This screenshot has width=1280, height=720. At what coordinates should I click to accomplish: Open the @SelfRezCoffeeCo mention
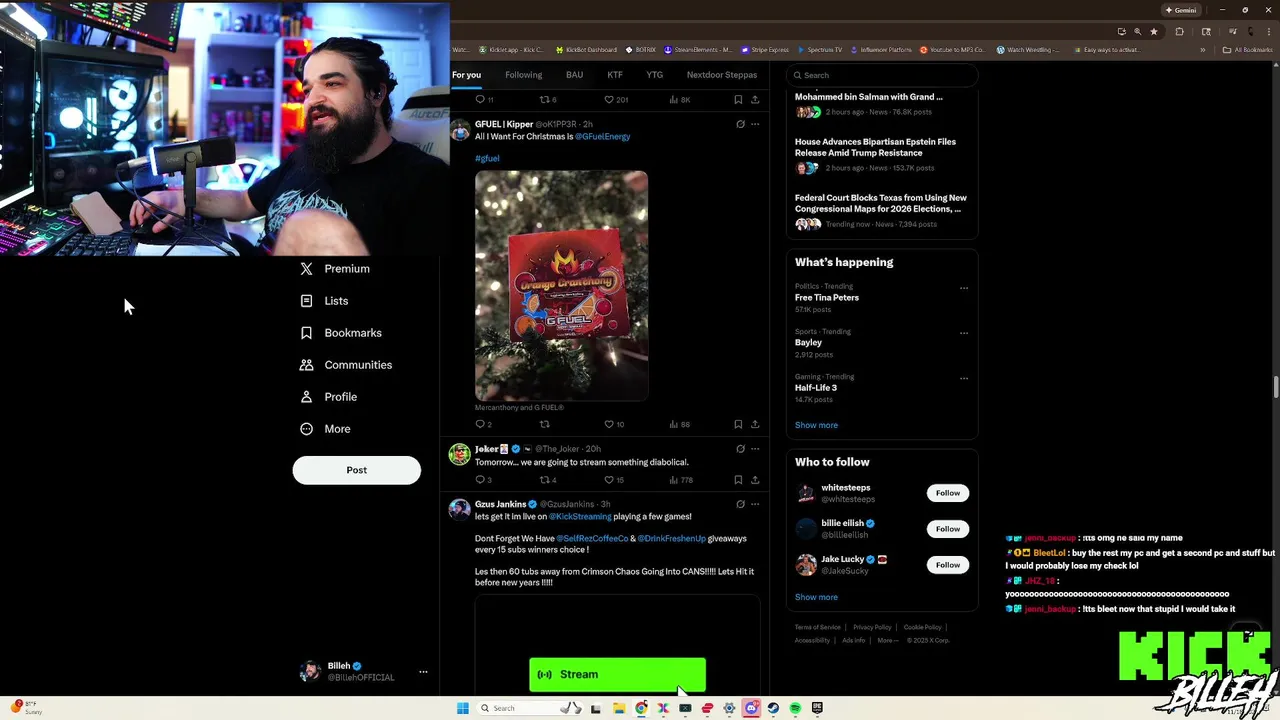tap(592, 539)
